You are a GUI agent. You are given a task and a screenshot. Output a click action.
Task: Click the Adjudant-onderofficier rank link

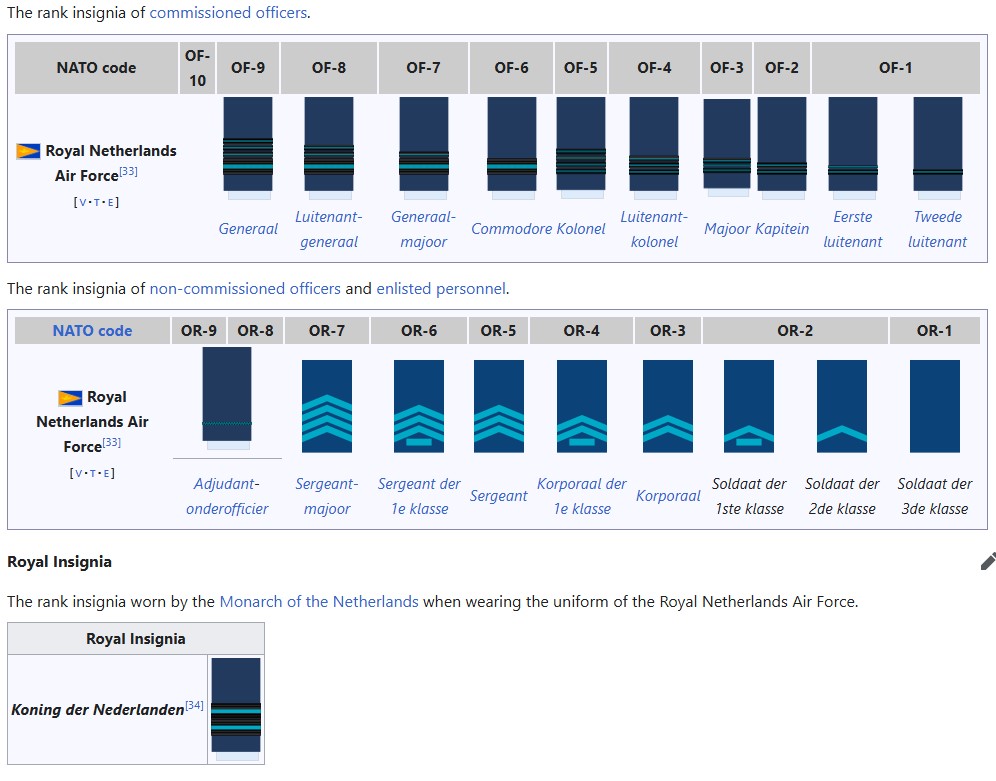pos(227,497)
